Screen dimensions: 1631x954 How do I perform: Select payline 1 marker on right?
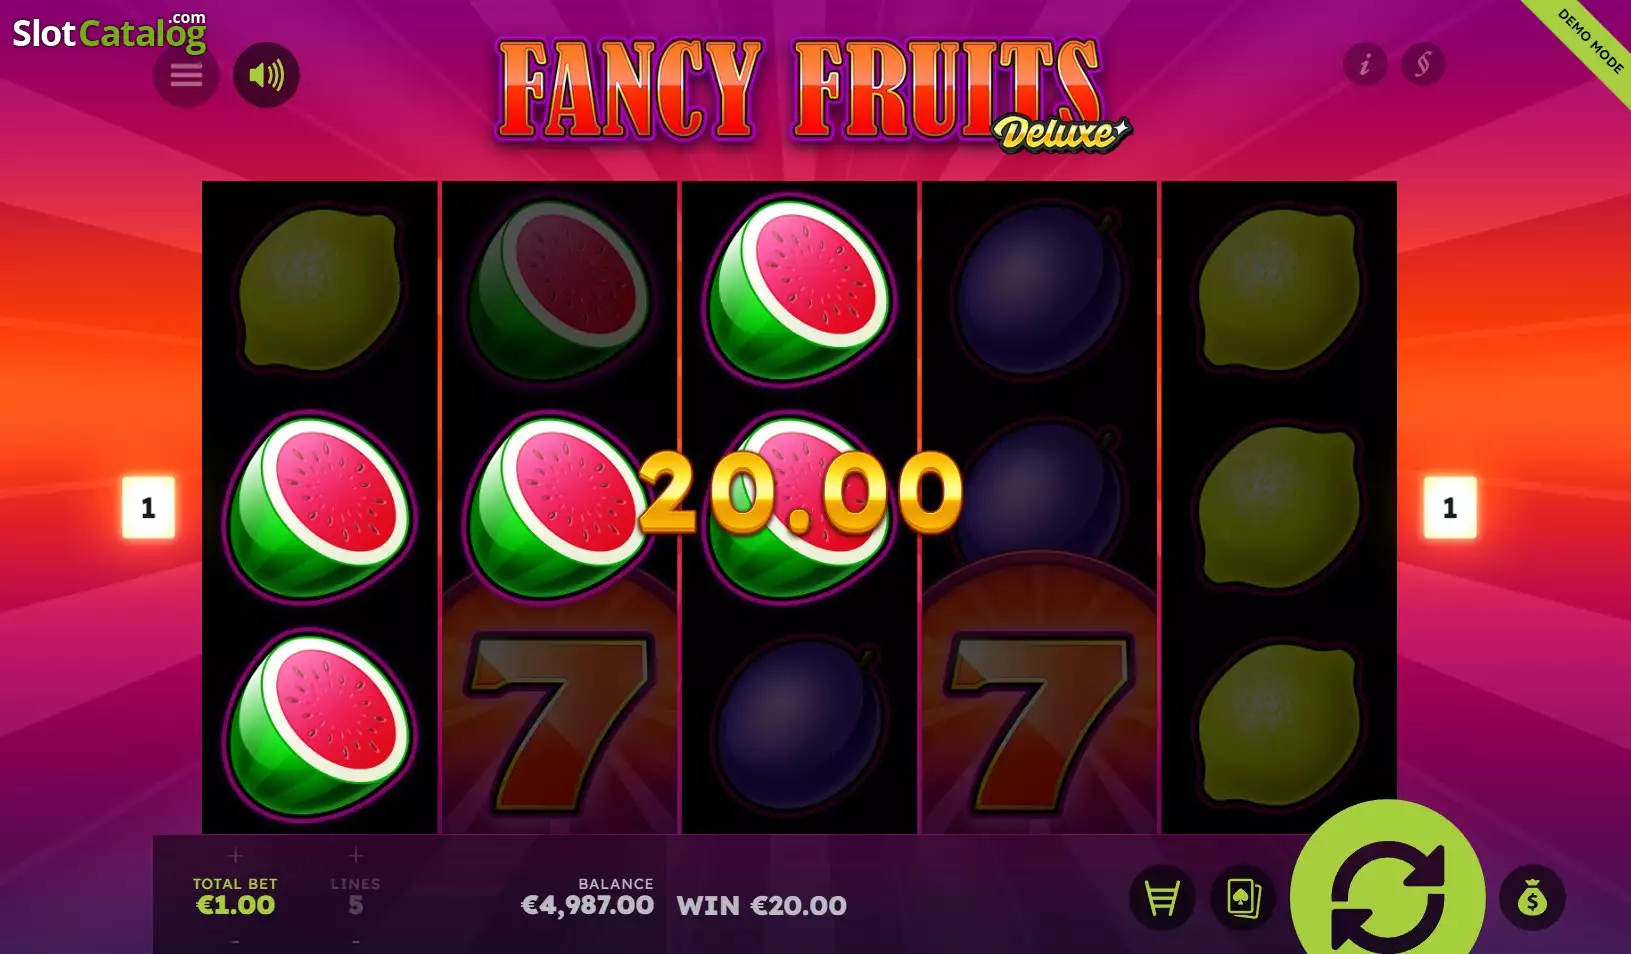[1450, 508]
